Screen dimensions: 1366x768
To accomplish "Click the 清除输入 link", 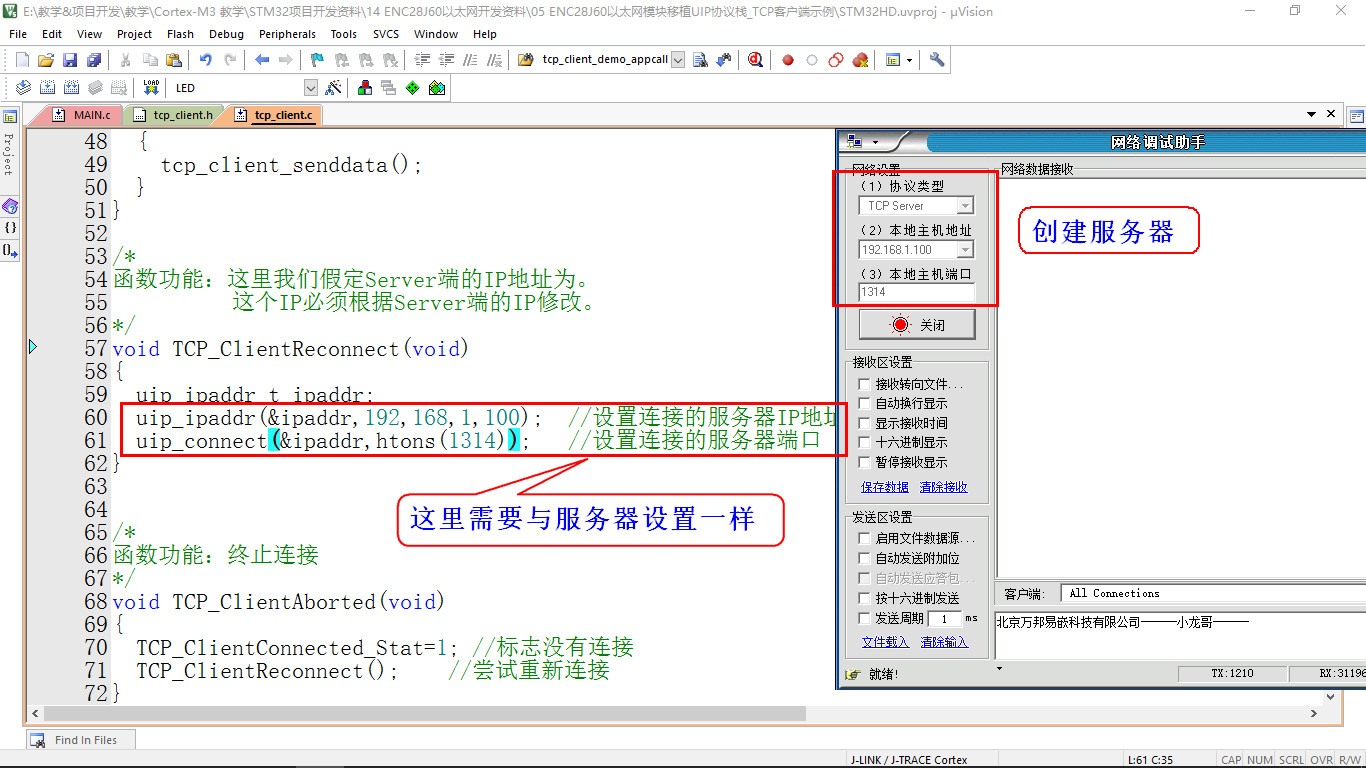I will 945,642.
